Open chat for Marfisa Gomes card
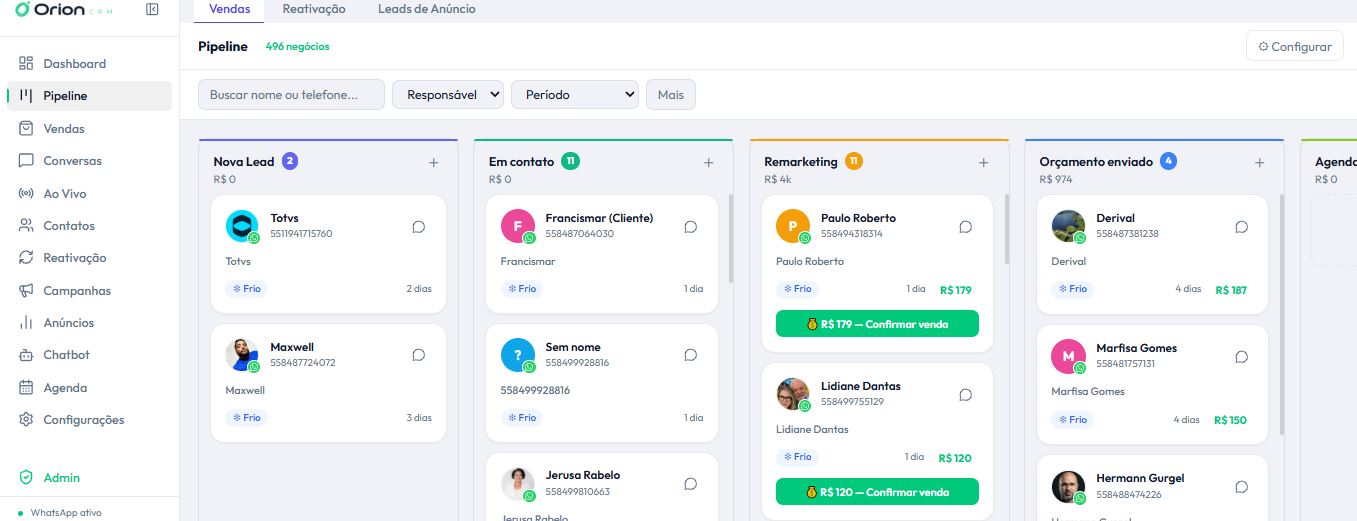 point(1241,357)
